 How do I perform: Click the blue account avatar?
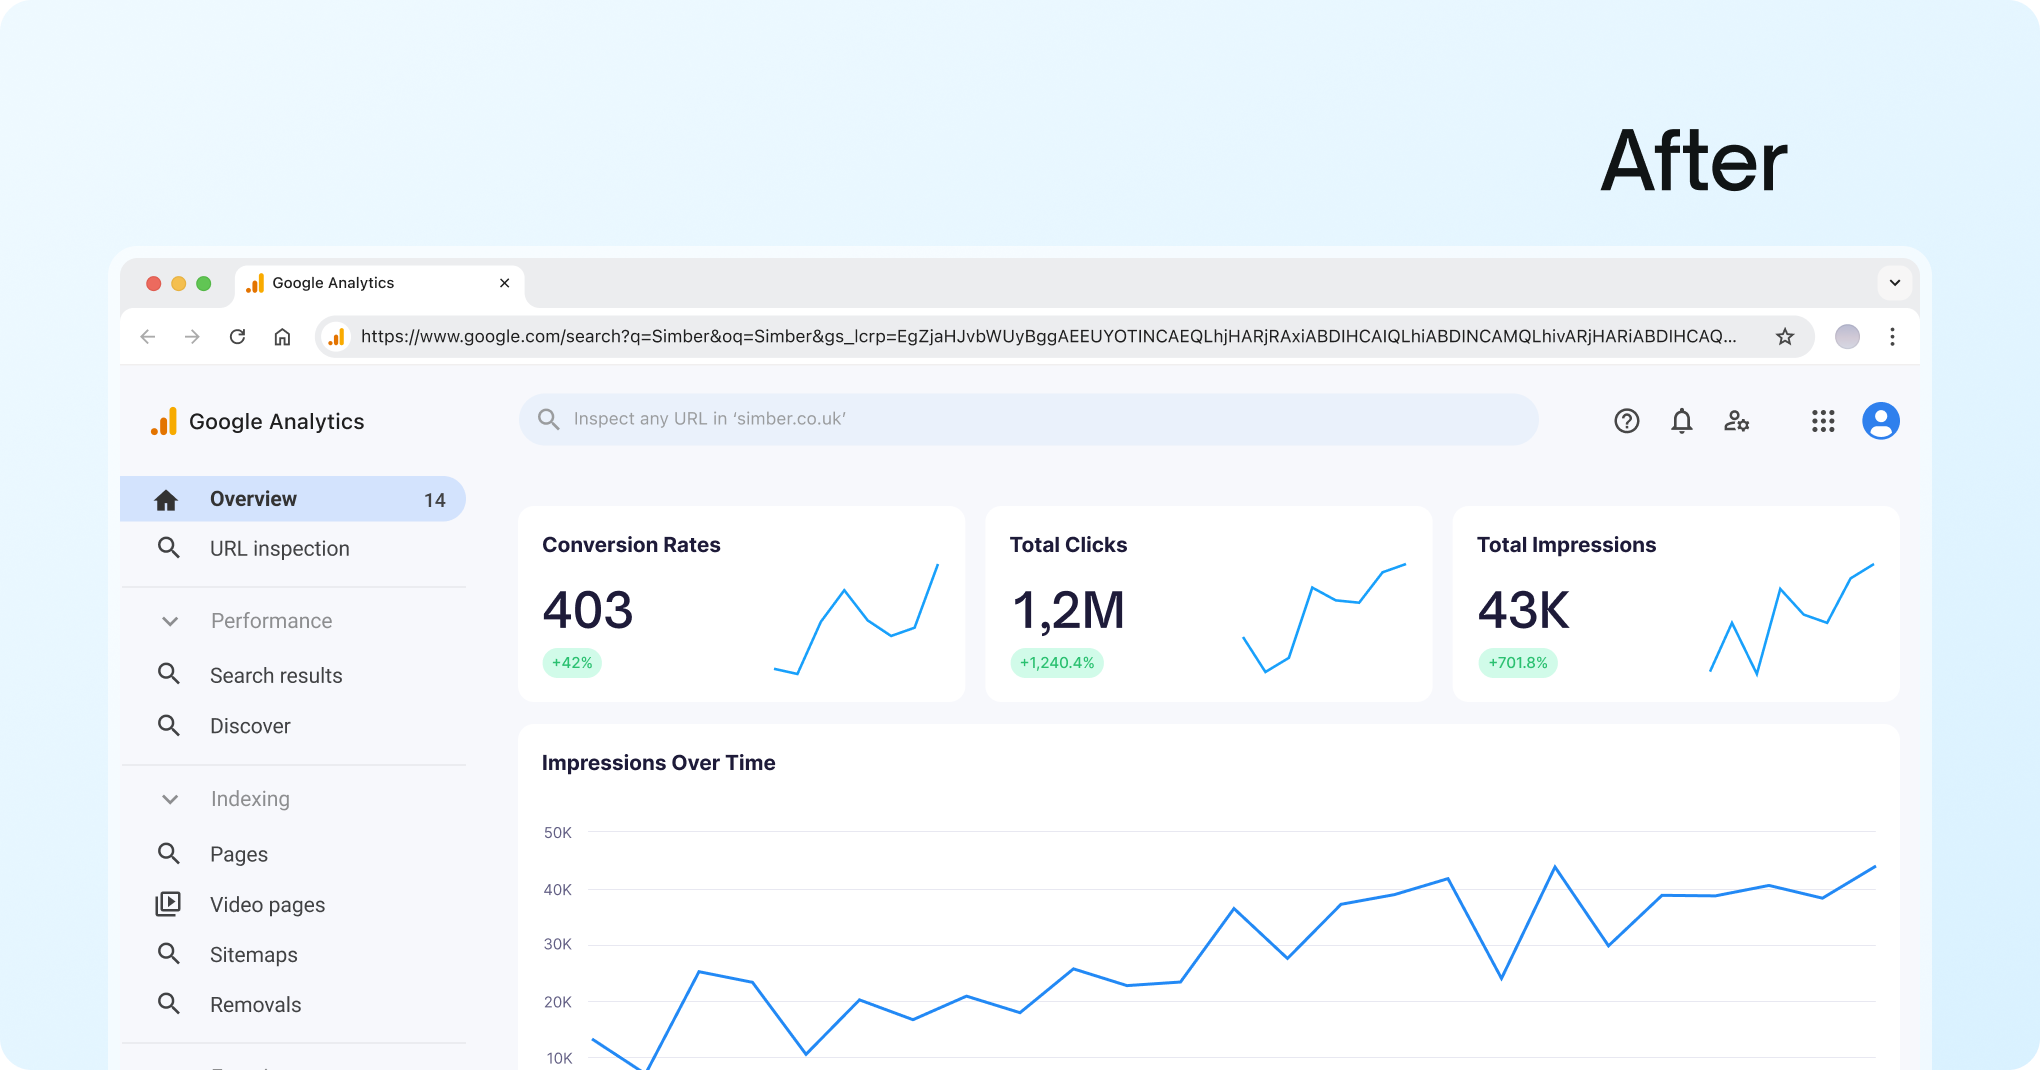click(x=1880, y=421)
